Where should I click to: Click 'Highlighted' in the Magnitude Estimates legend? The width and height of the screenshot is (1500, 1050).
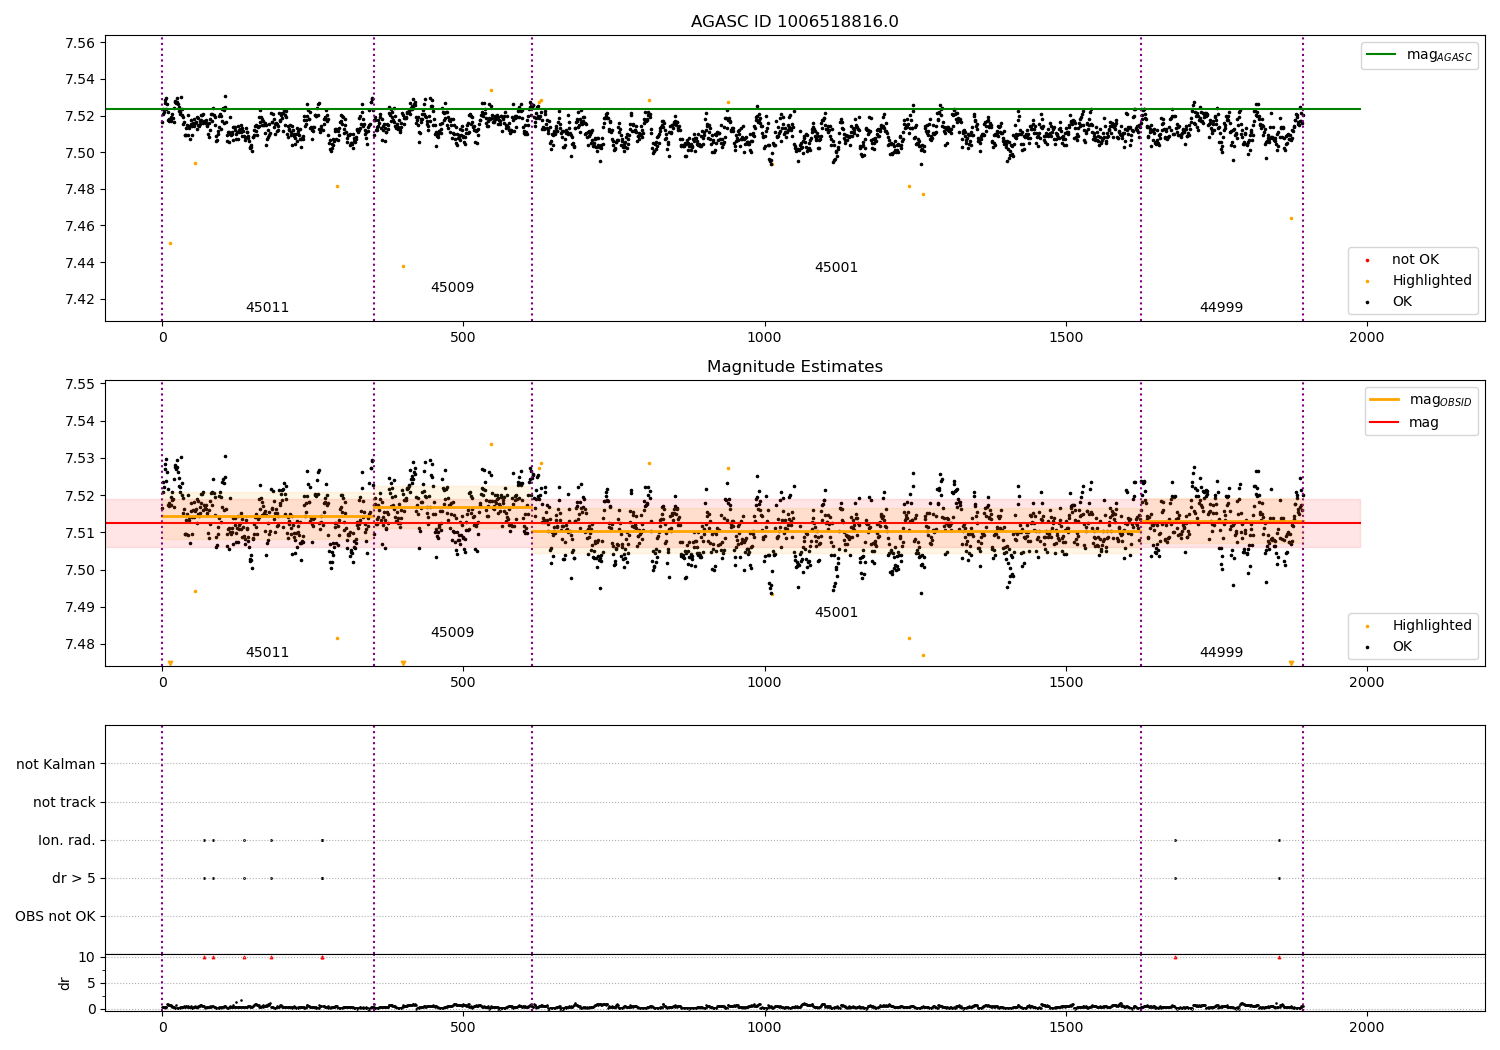pos(1432,626)
